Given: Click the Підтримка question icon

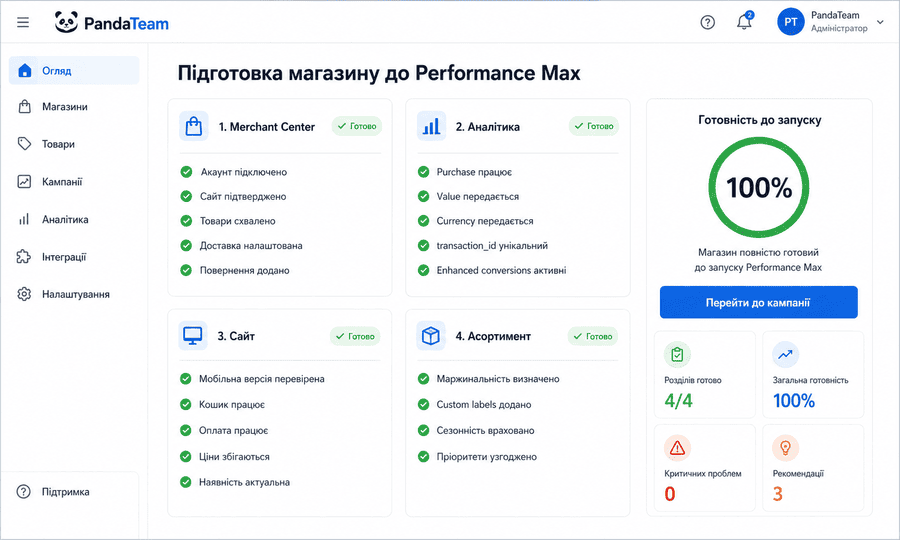Looking at the screenshot, I should (x=24, y=491).
